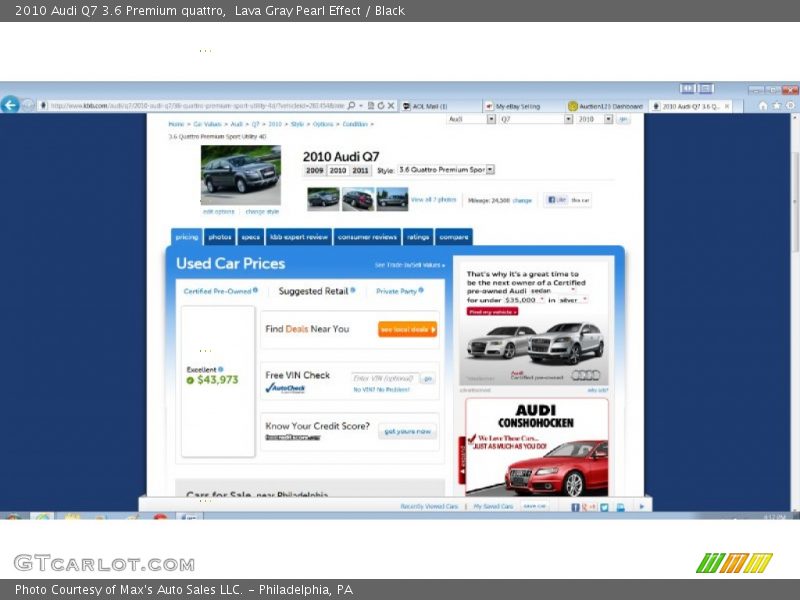Screen dimensions: 800x600
Task: Click the print icon in bottom bar
Action: 620,507
